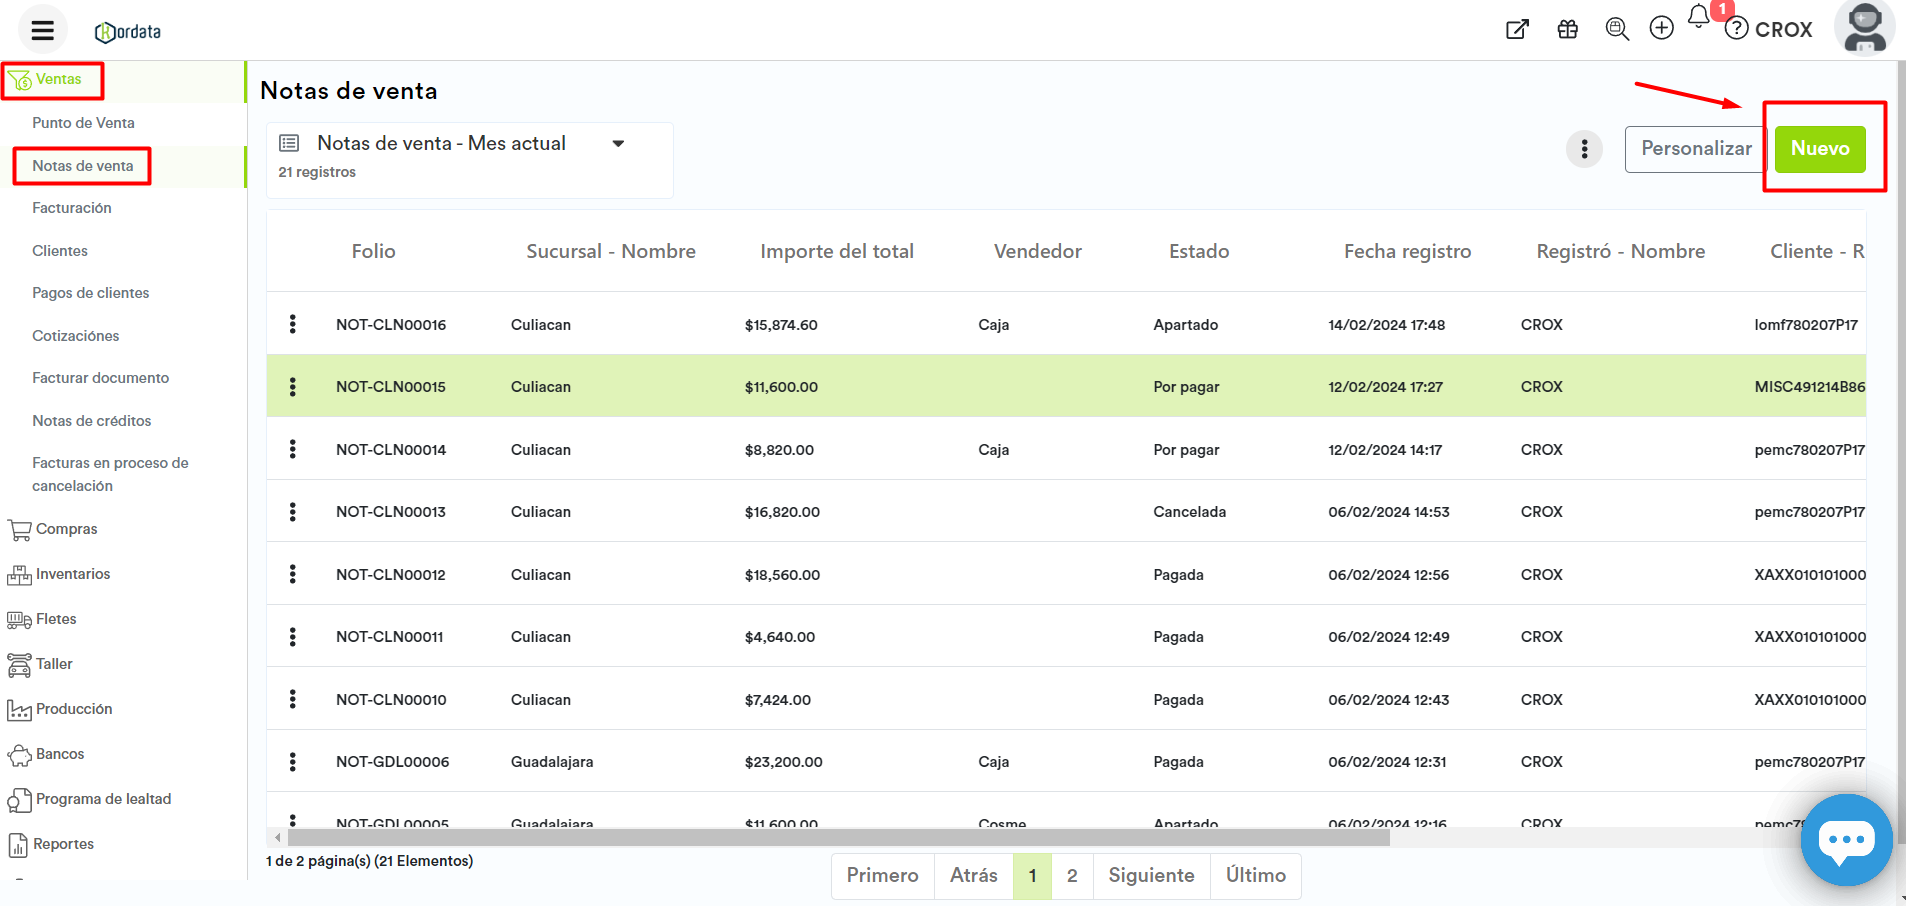Screen dimensions: 1906x906
Task: Sort by Importe del total column header
Action: pyautogui.click(x=836, y=252)
